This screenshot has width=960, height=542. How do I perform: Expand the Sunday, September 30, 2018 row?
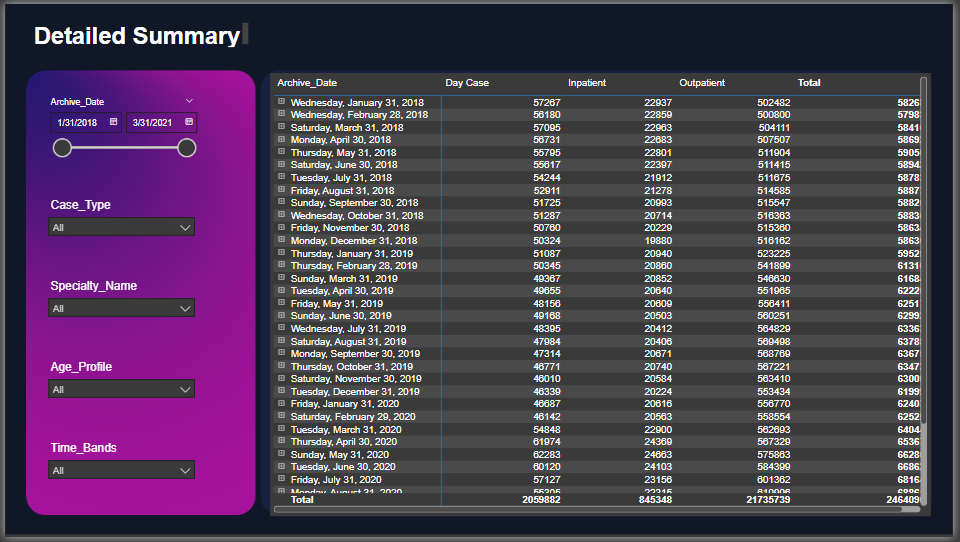click(282, 202)
